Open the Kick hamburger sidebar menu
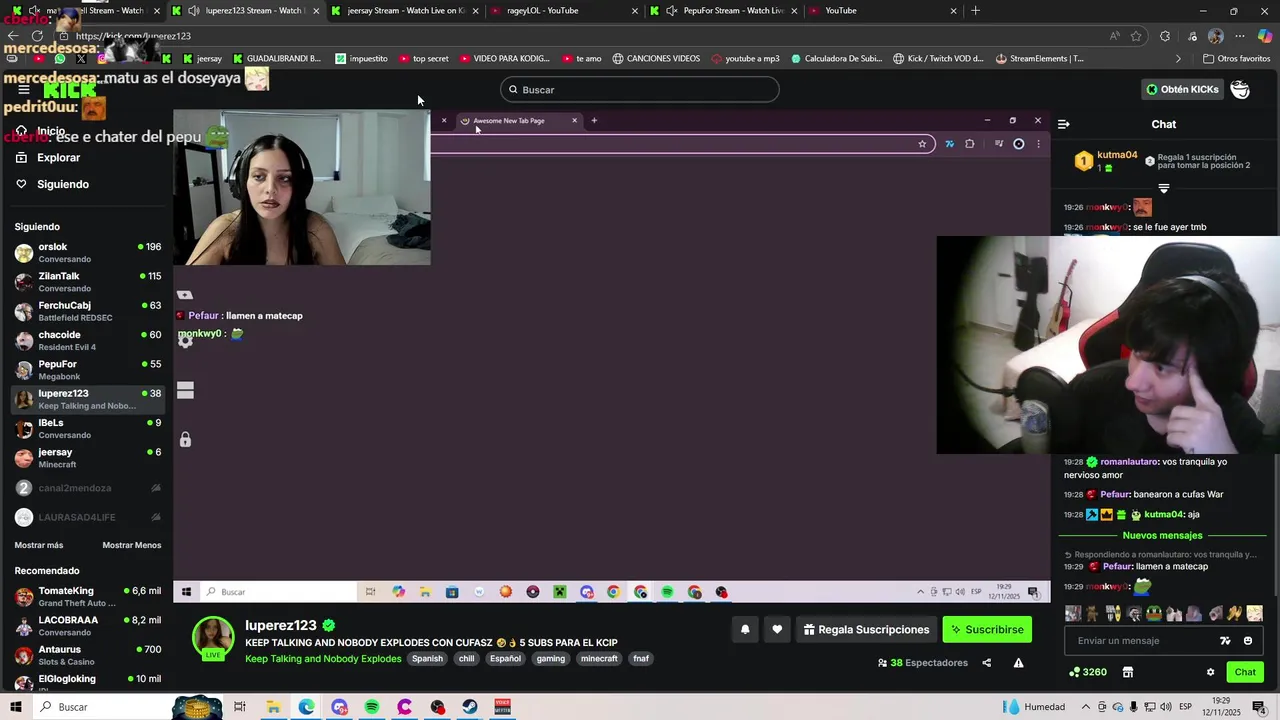The height and width of the screenshot is (720, 1280). pos(24,90)
